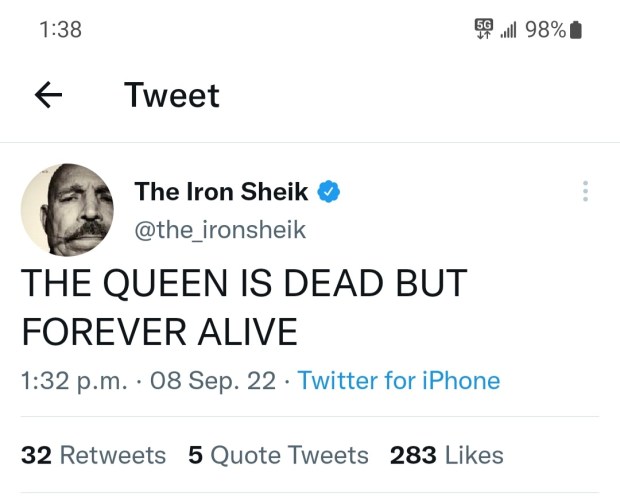Click the blue verified badge
The image size is (620, 497).
tap(329, 191)
